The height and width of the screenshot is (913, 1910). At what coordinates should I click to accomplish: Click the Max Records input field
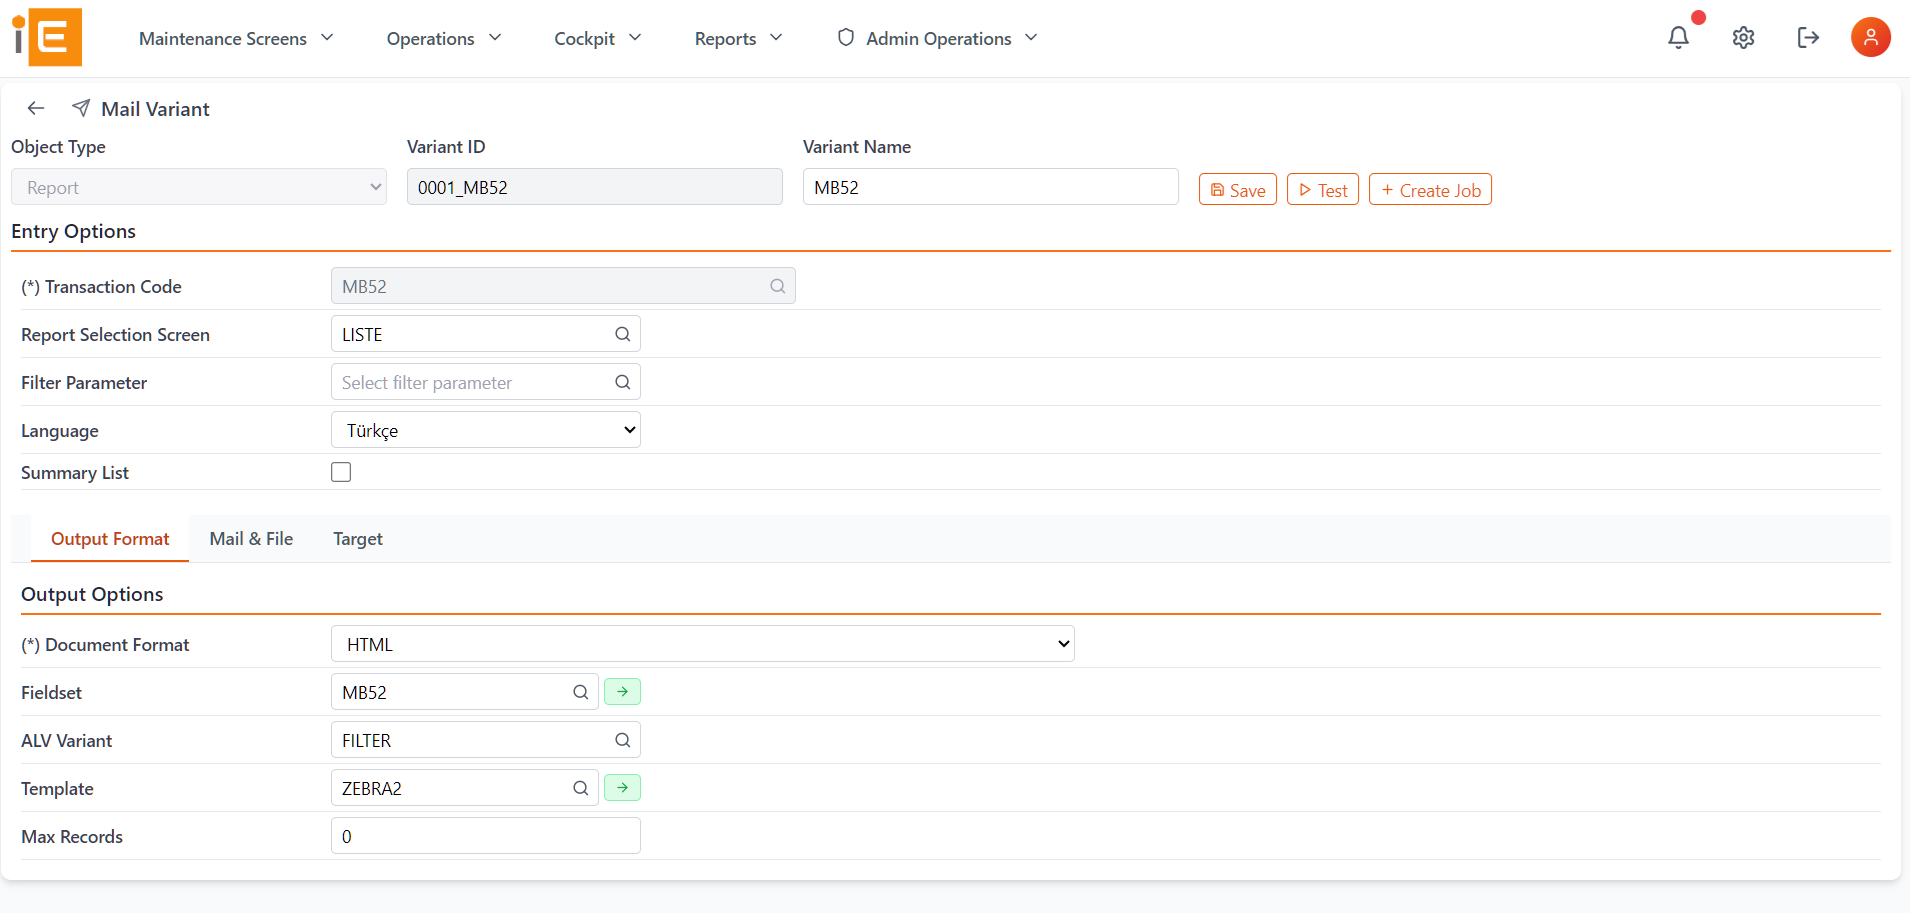pos(485,835)
